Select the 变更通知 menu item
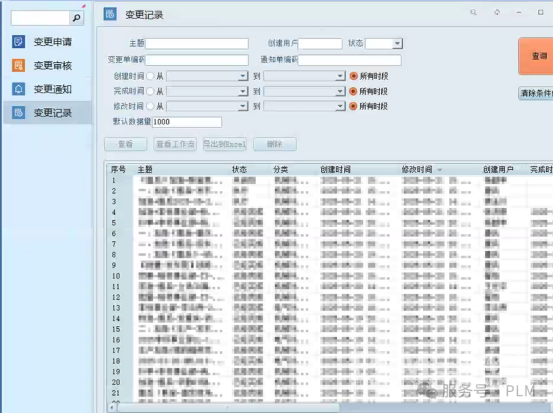The image size is (553, 413). click(x=48, y=89)
